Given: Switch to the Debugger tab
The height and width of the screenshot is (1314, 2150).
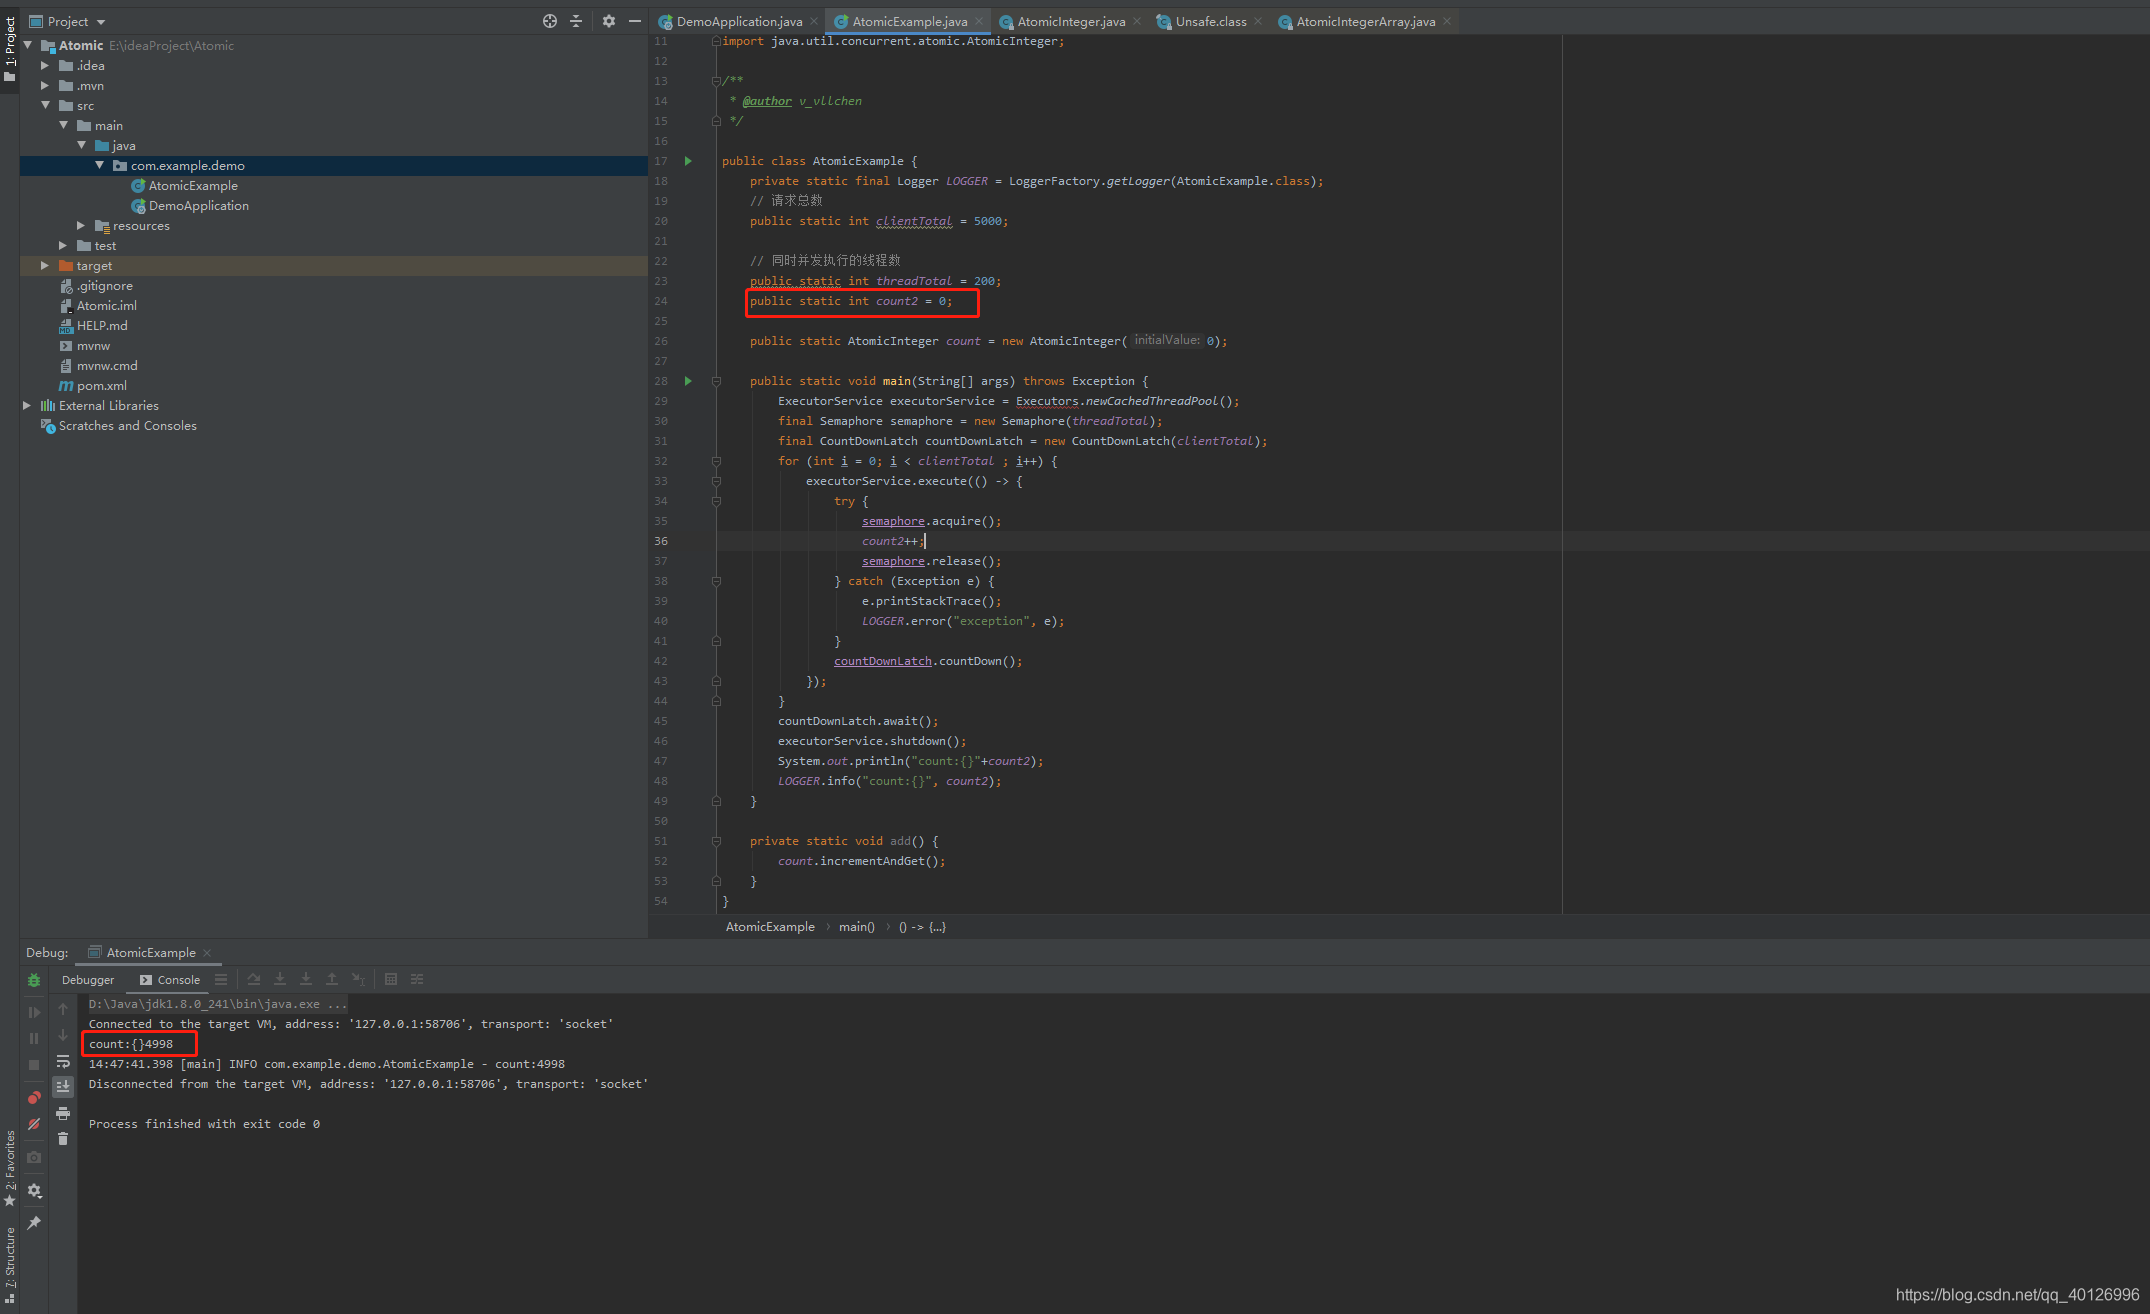Looking at the screenshot, I should [x=86, y=979].
